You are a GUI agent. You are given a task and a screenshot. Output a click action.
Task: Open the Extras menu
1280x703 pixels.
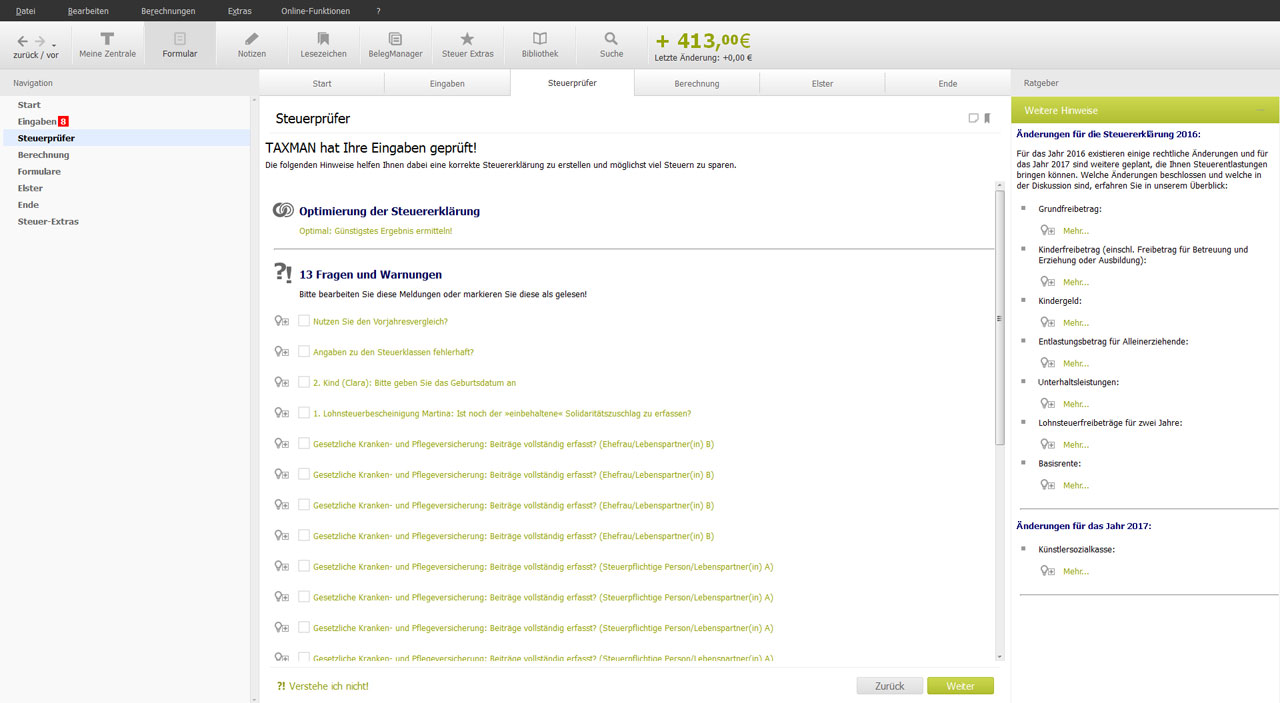click(240, 10)
